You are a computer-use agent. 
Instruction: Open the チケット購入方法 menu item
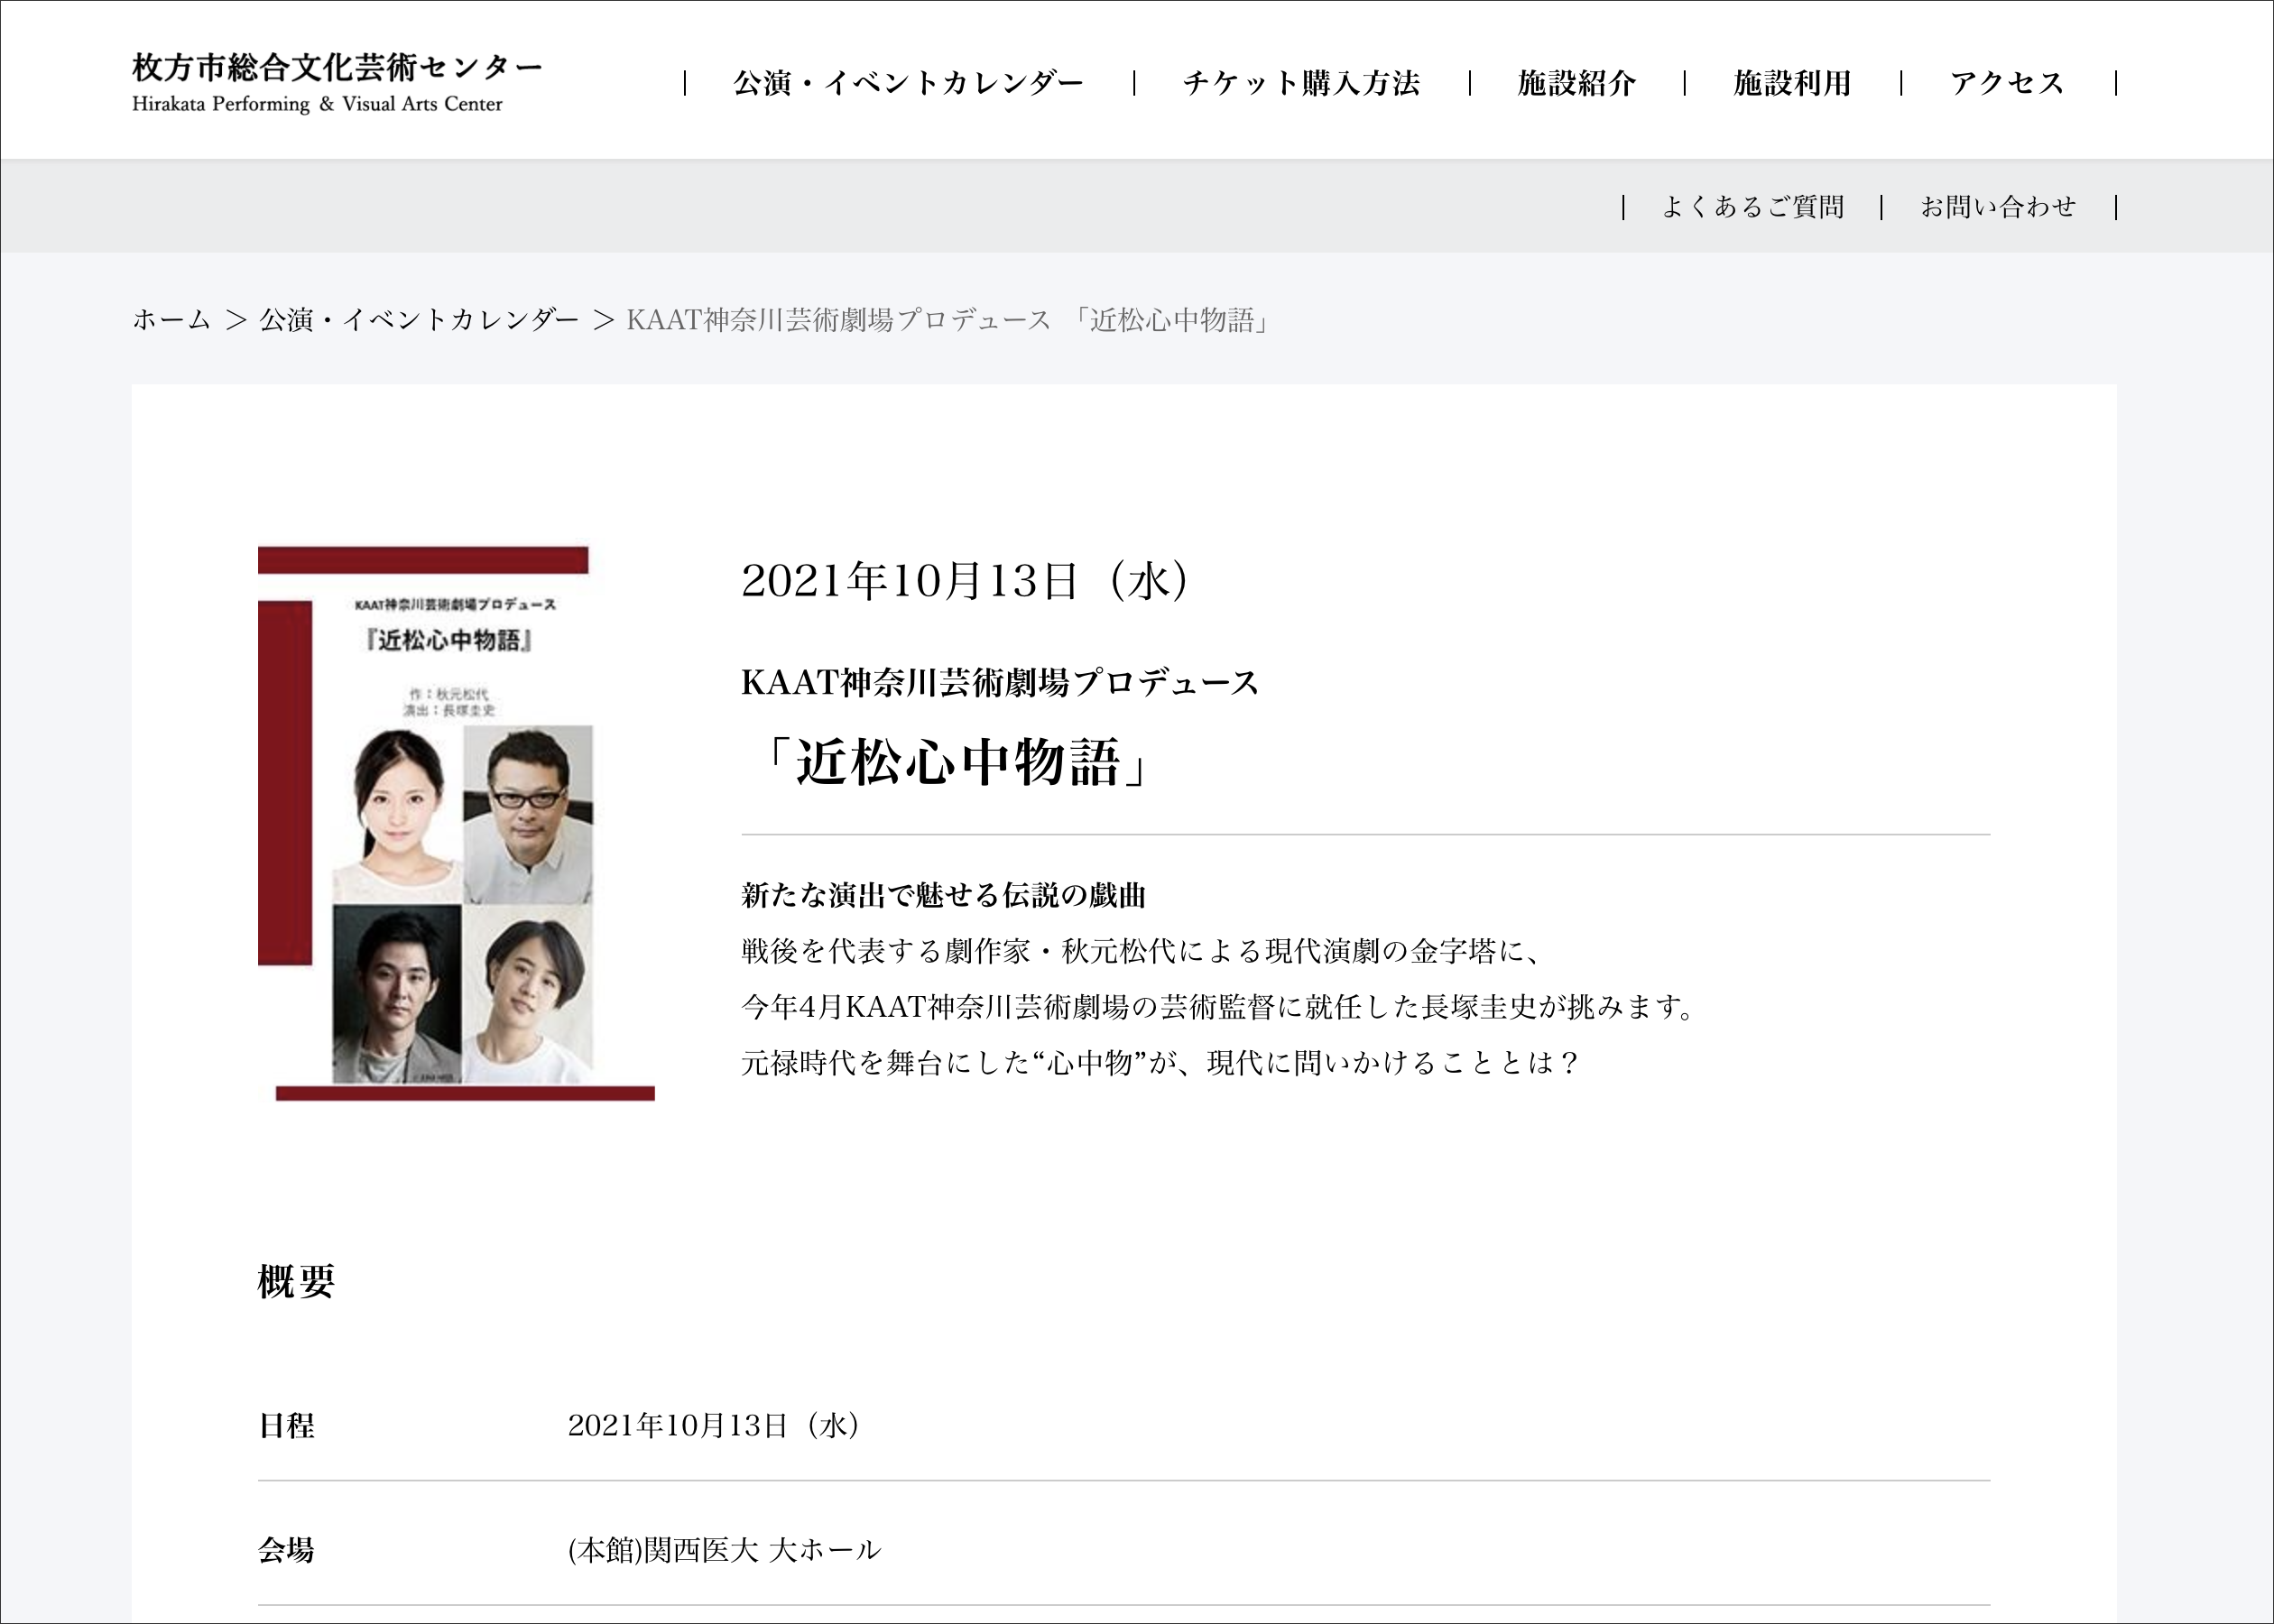pos(1301,83)
